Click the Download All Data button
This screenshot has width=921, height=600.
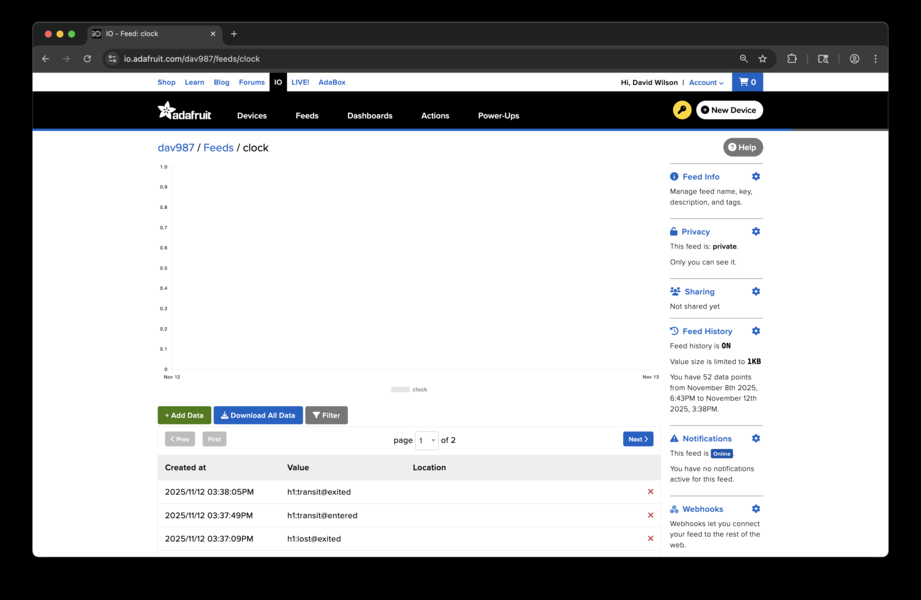tap(258, 414)
